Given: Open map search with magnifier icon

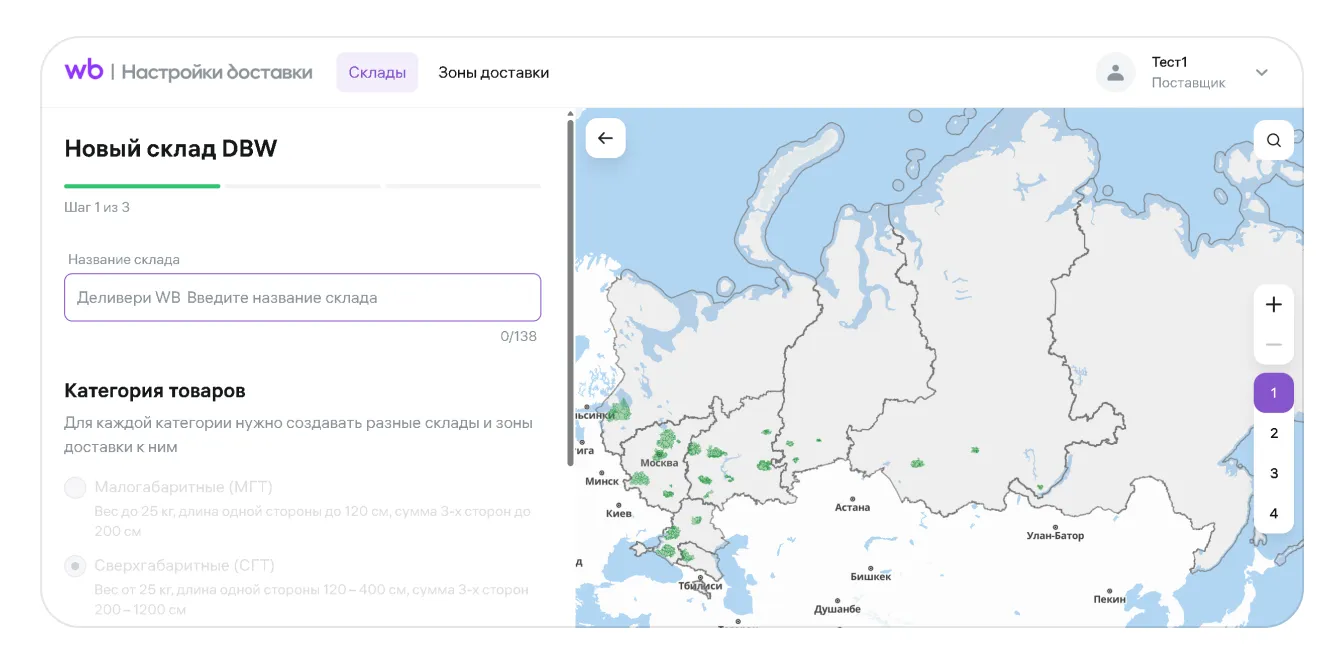Looking at the screenshot, I should coord(1274,140).
